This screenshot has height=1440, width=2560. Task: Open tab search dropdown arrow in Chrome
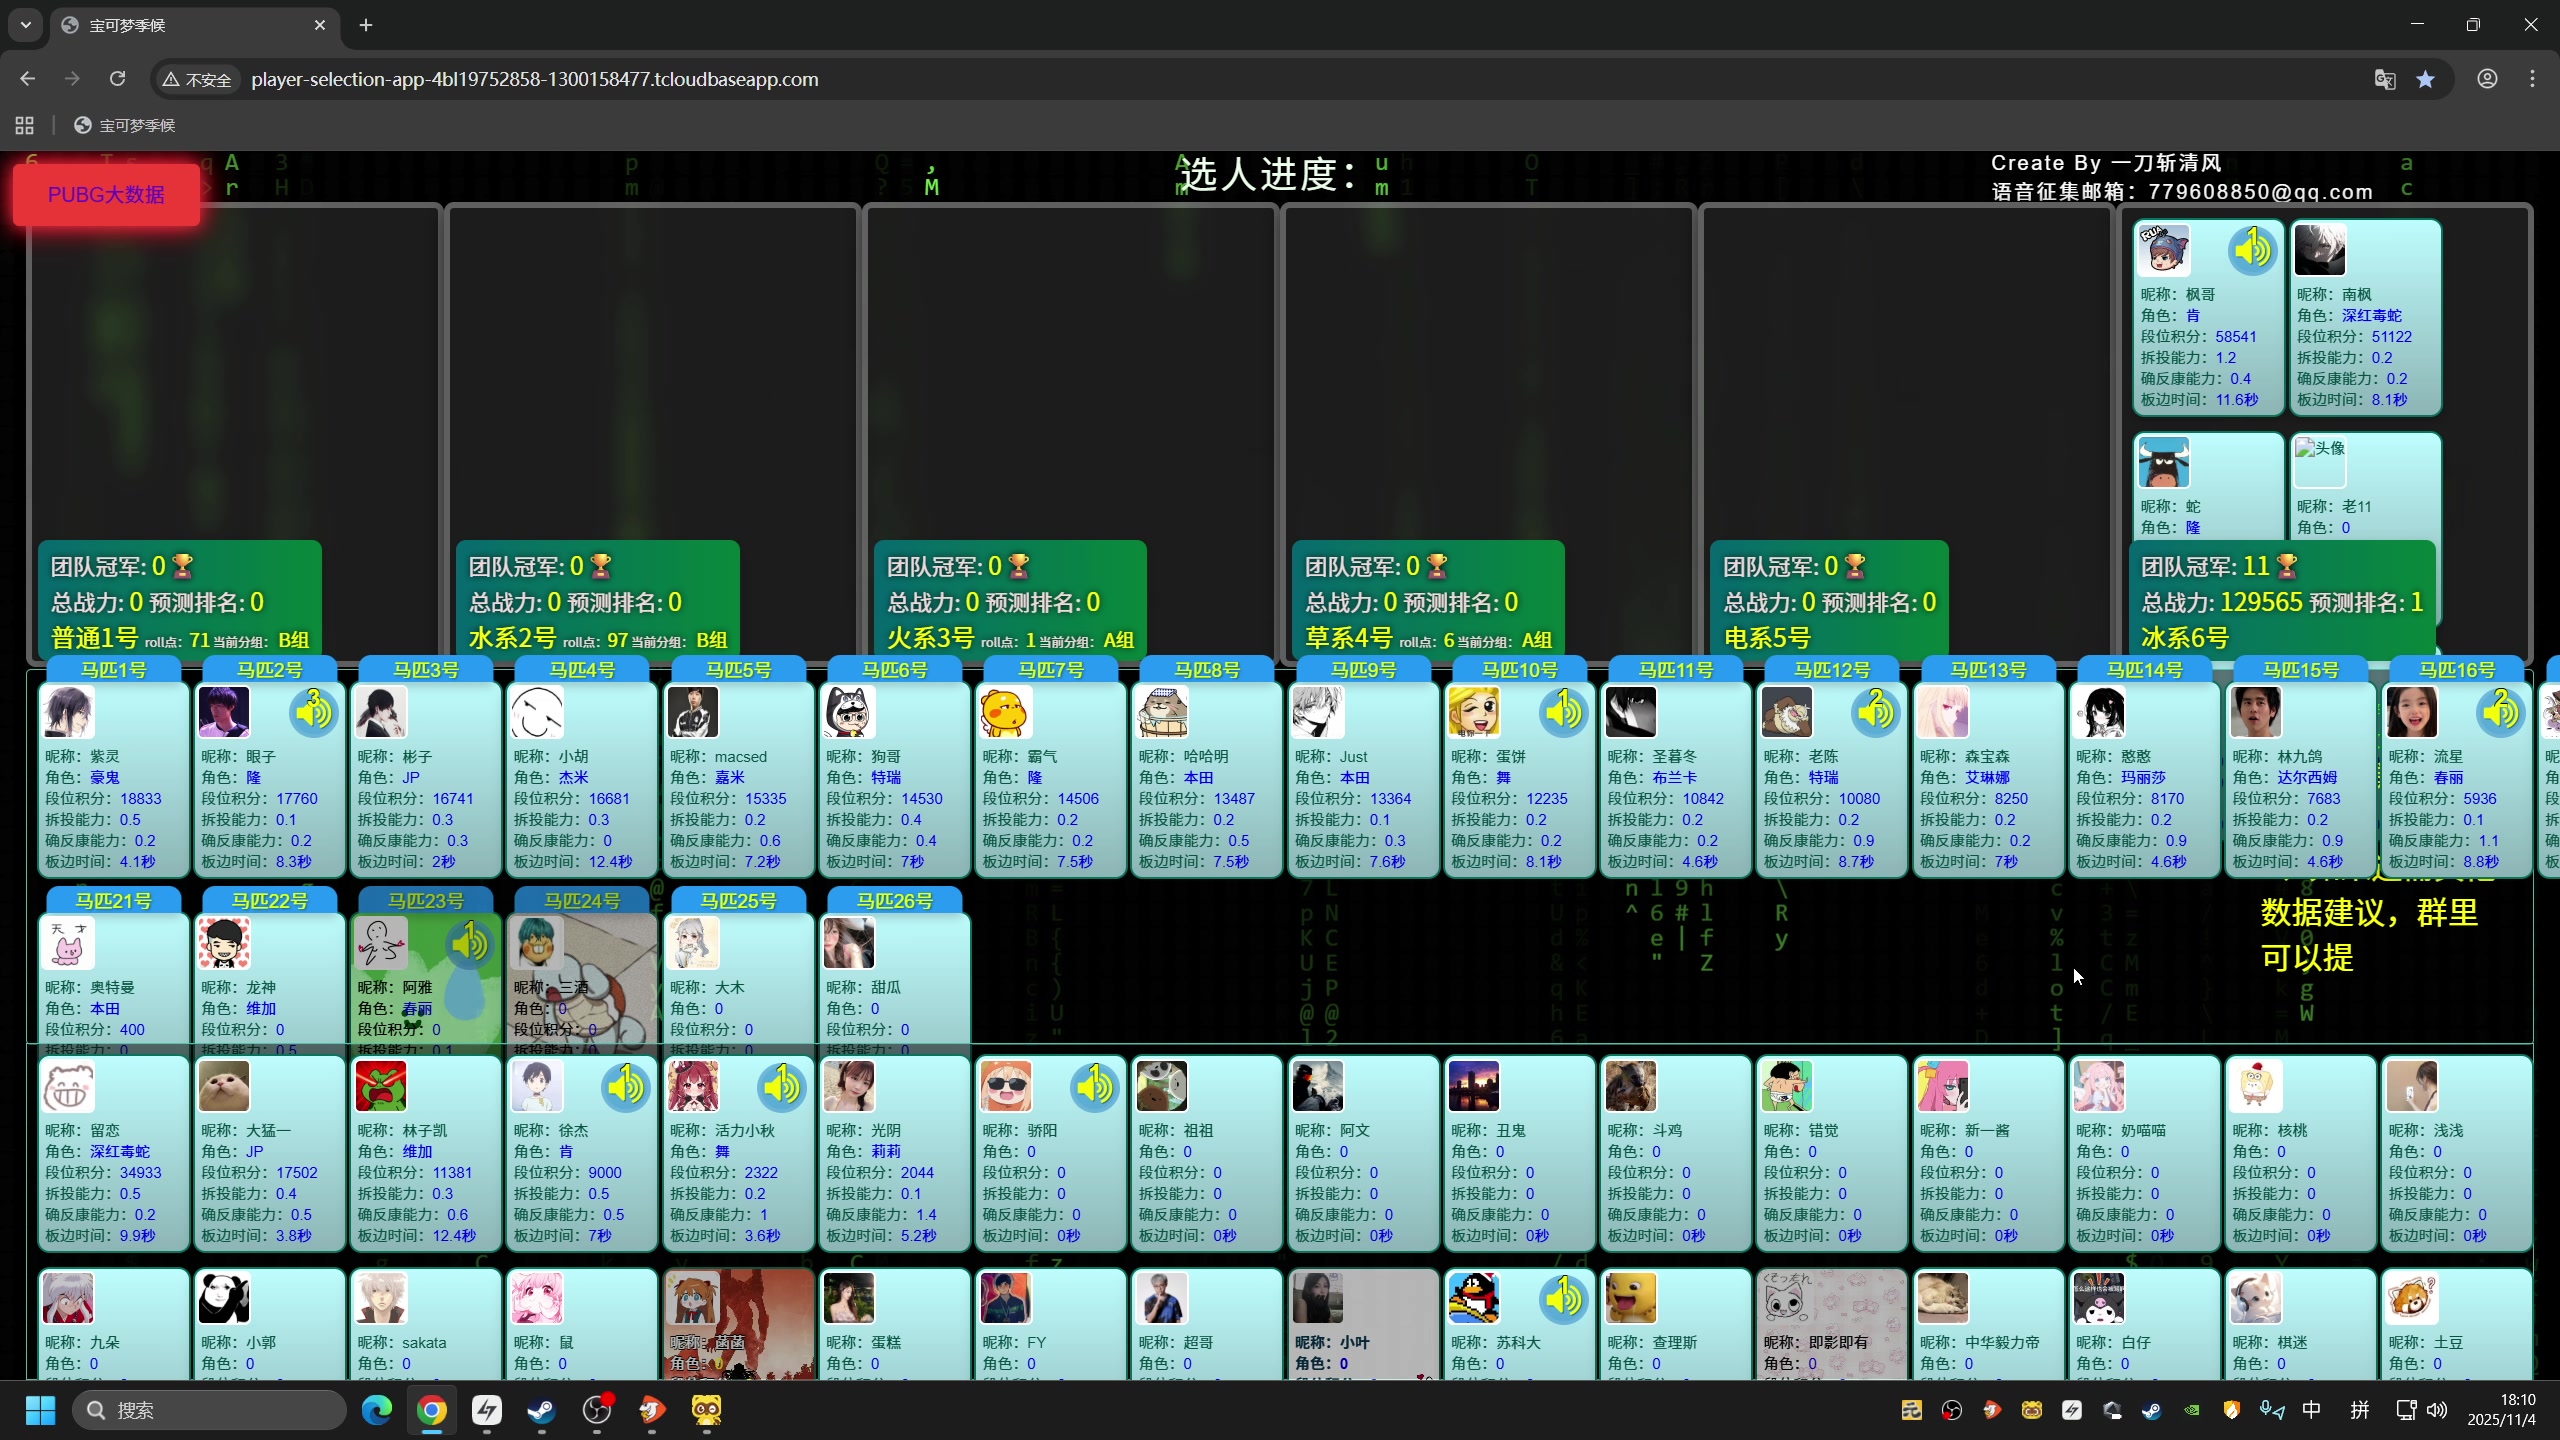pyautogui.click(x=26, y=25)
